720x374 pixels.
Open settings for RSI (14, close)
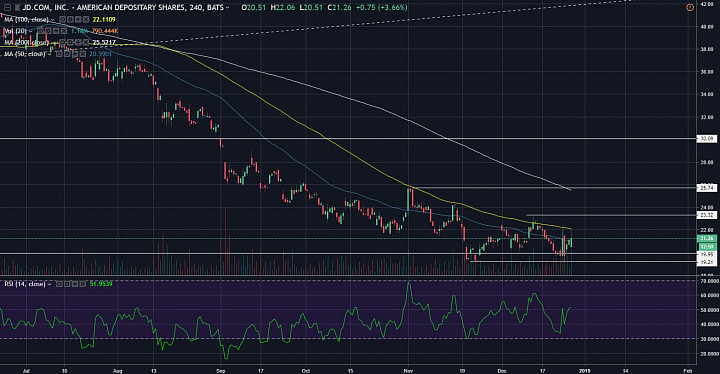(x=67, y=284)
